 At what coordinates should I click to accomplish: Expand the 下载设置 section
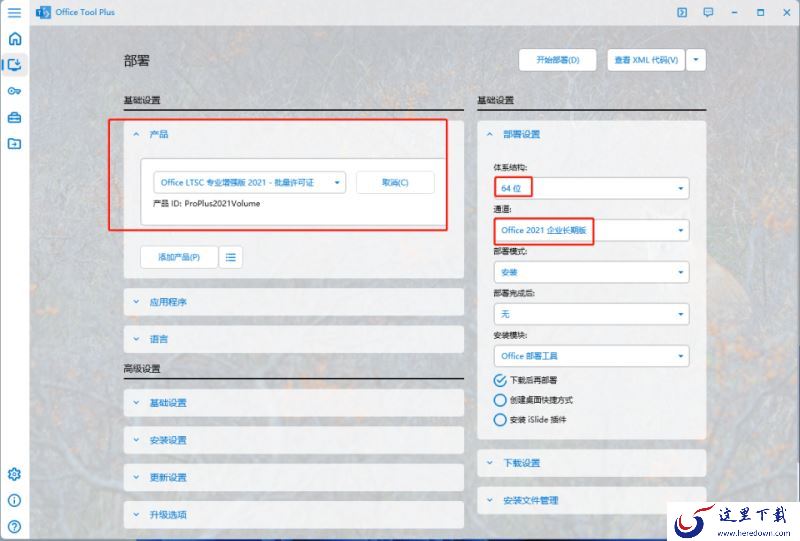[x=591, y=463]
